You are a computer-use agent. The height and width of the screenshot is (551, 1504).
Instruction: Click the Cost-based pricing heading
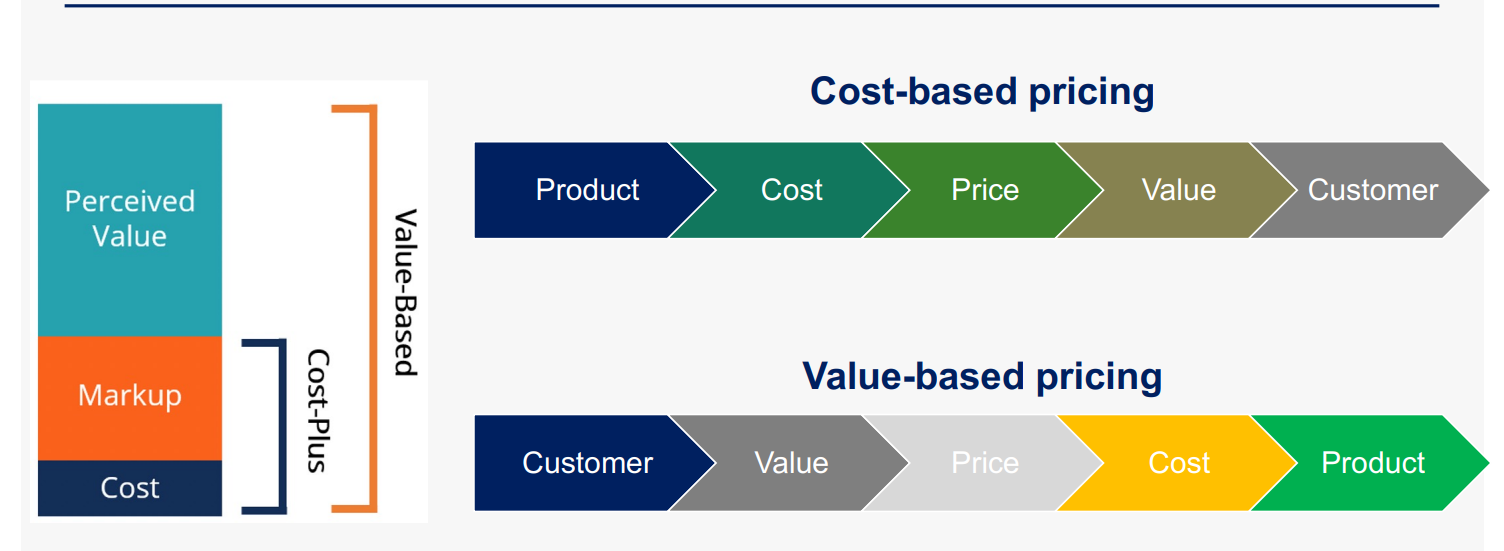coord(982,91)
